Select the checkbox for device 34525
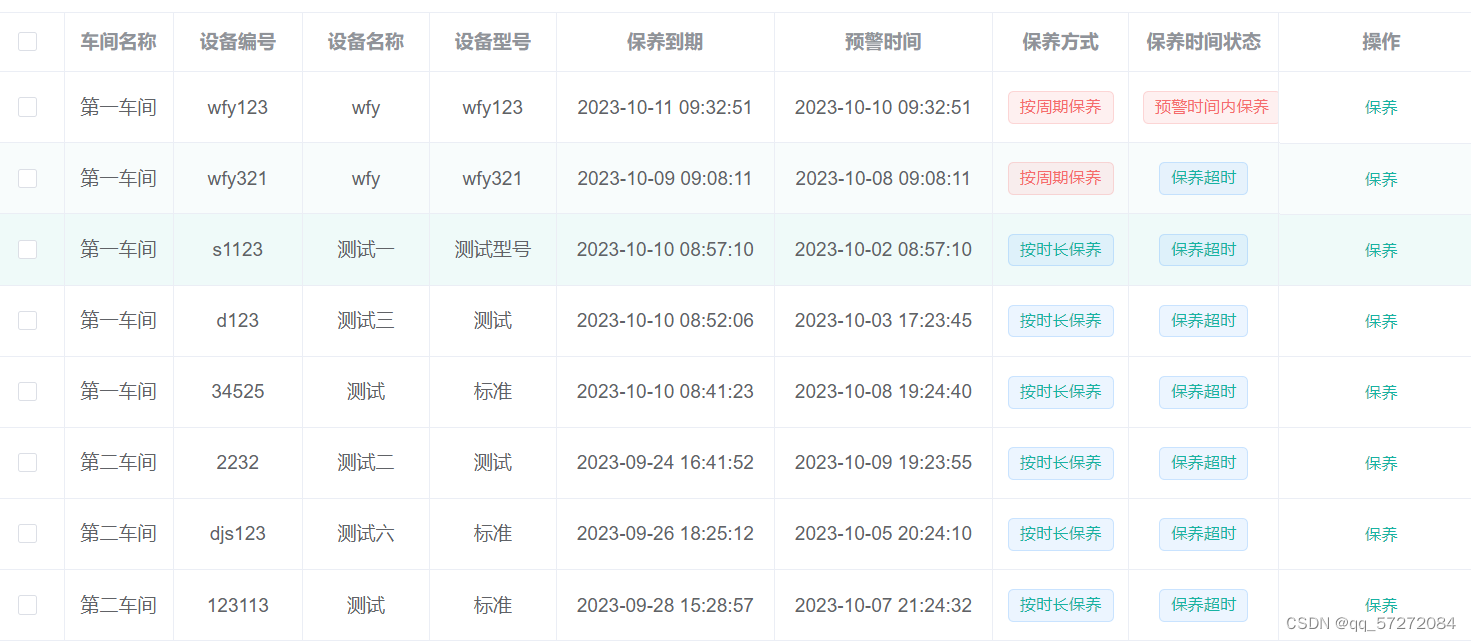Image resolution: width=1471 pixels, height=641 pixels. [27, 391]
